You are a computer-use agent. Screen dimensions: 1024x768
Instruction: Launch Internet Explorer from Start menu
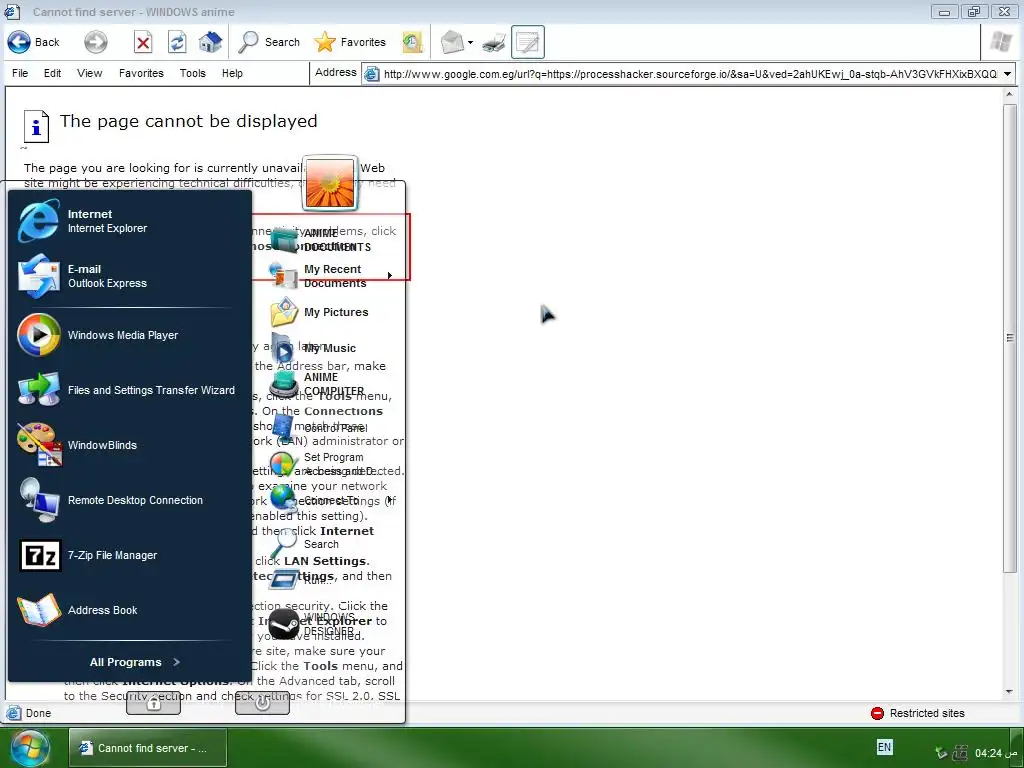129,221
